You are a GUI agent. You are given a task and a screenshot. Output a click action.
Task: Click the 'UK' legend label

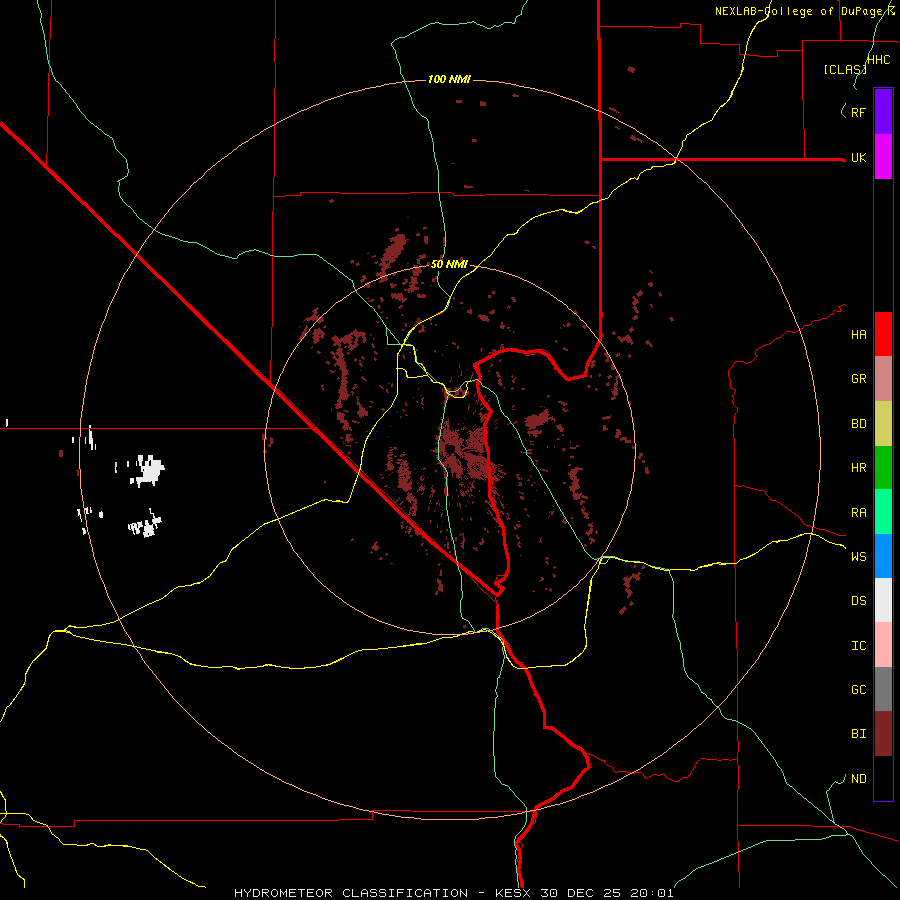coord(858,158)
